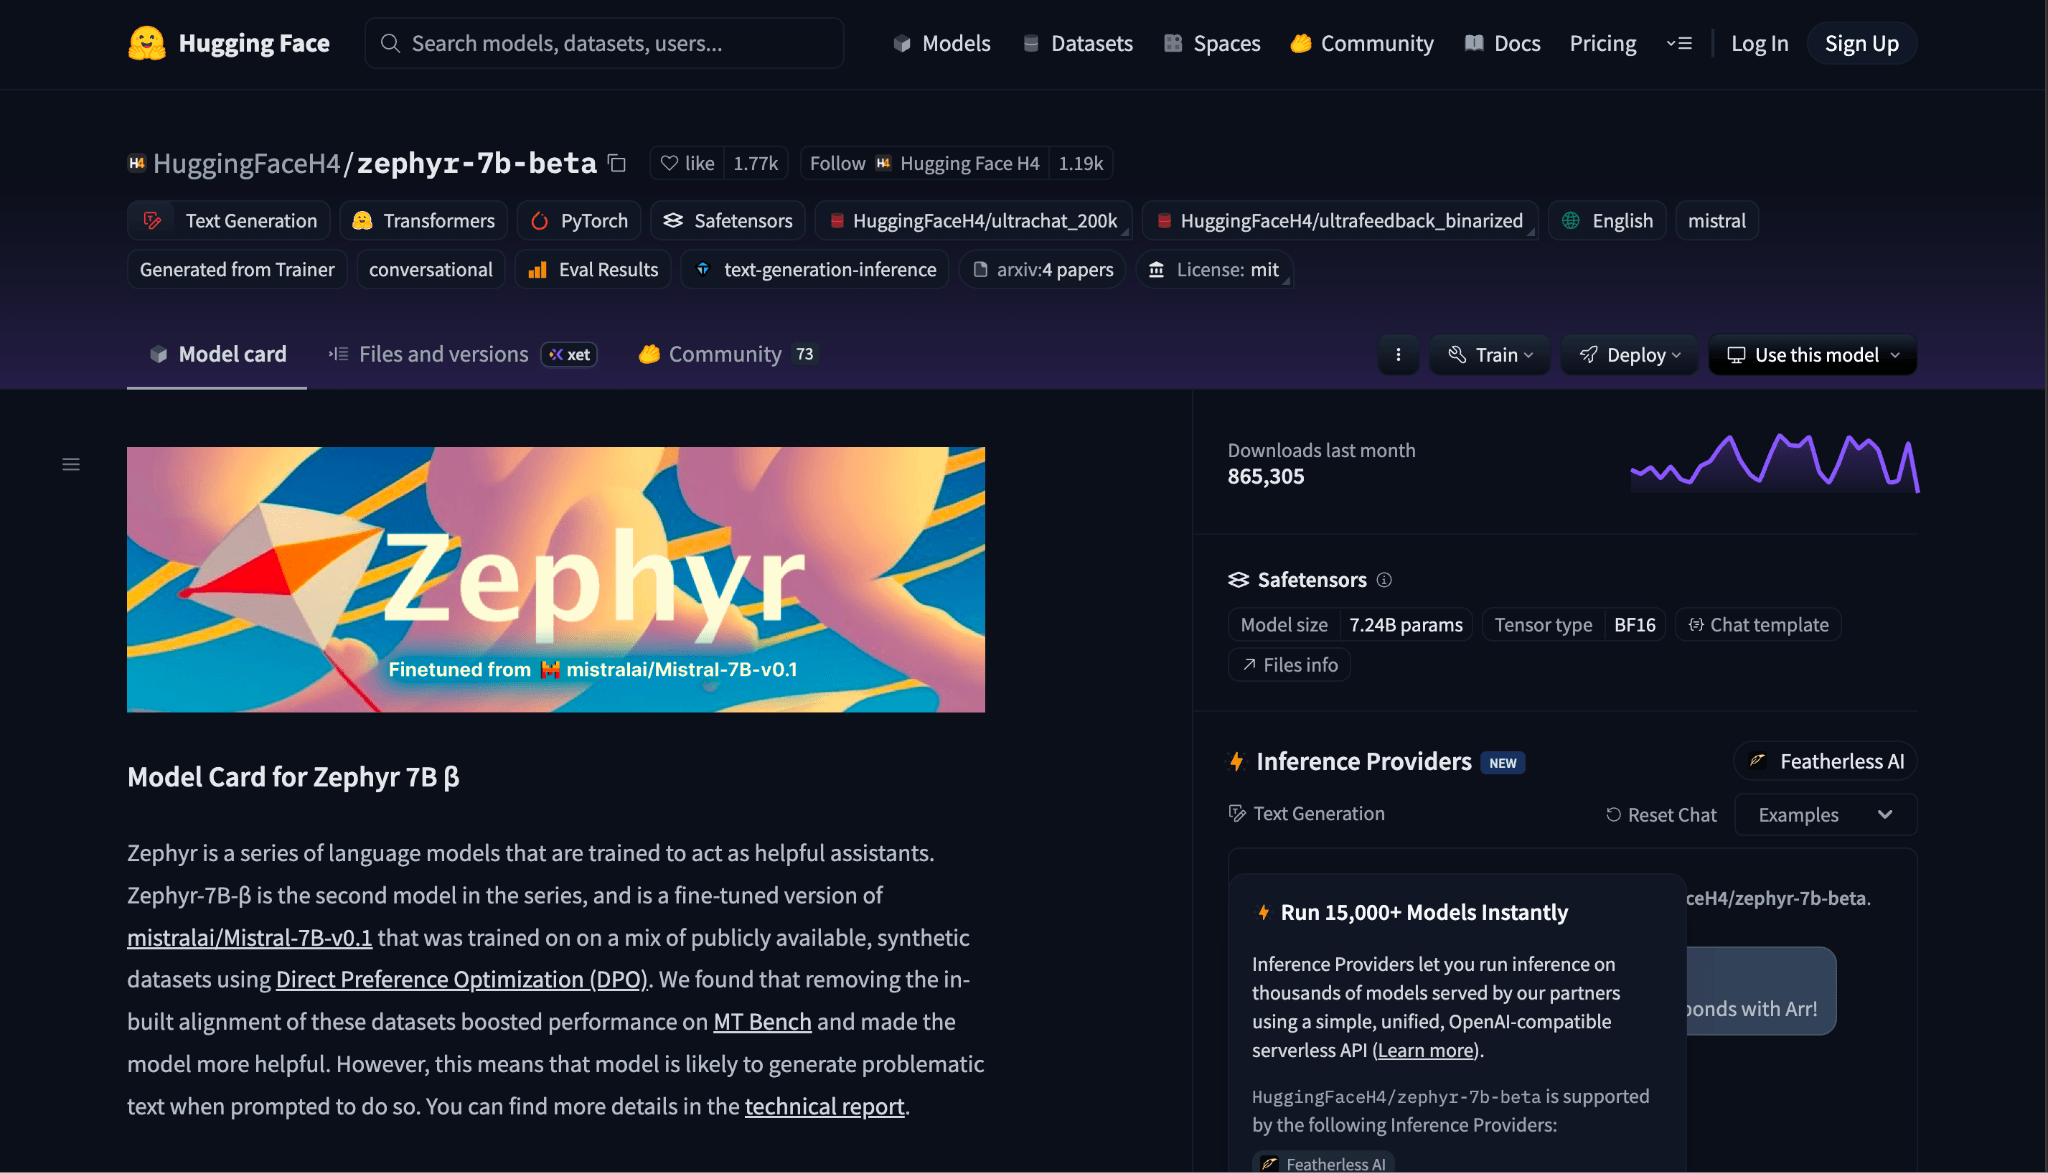Viewport: 2048px width, 1173px height.
Task: Follow Hugging Face H4
Action: pyautogui.click(x=924, y=163)
